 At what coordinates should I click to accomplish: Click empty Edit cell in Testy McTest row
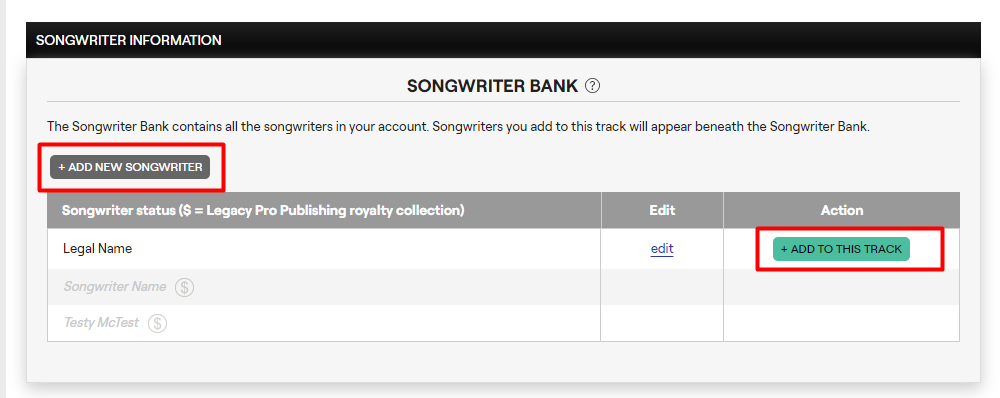tap(662, 323)
